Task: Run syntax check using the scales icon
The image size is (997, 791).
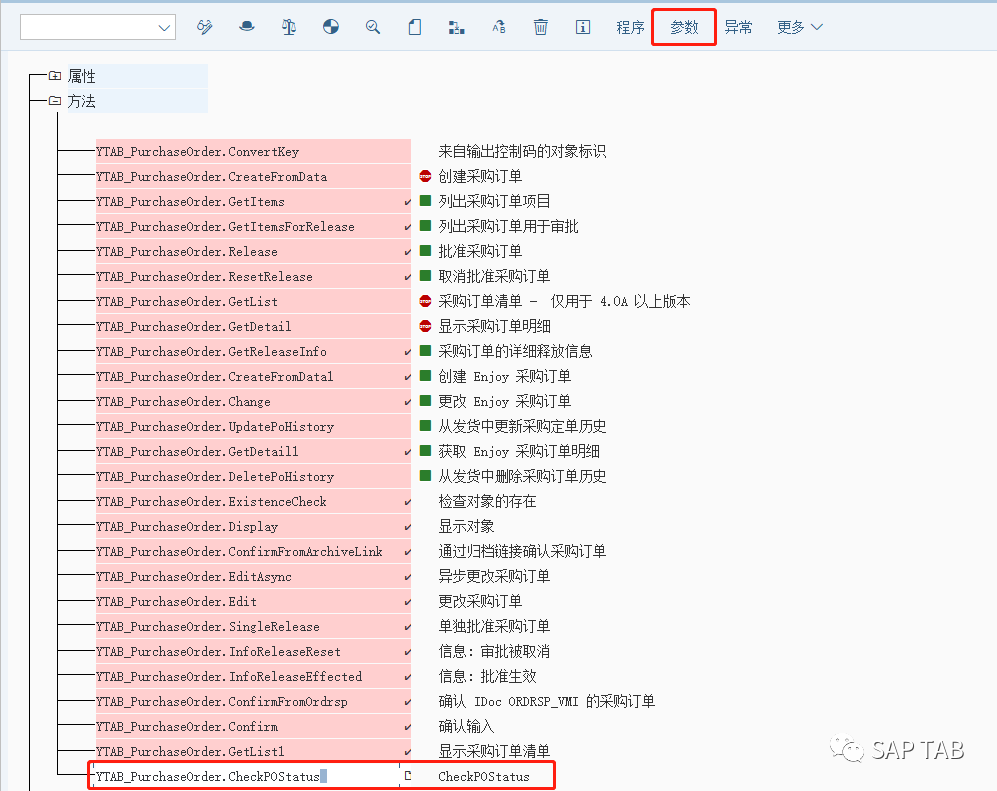Action: point(289,27)
